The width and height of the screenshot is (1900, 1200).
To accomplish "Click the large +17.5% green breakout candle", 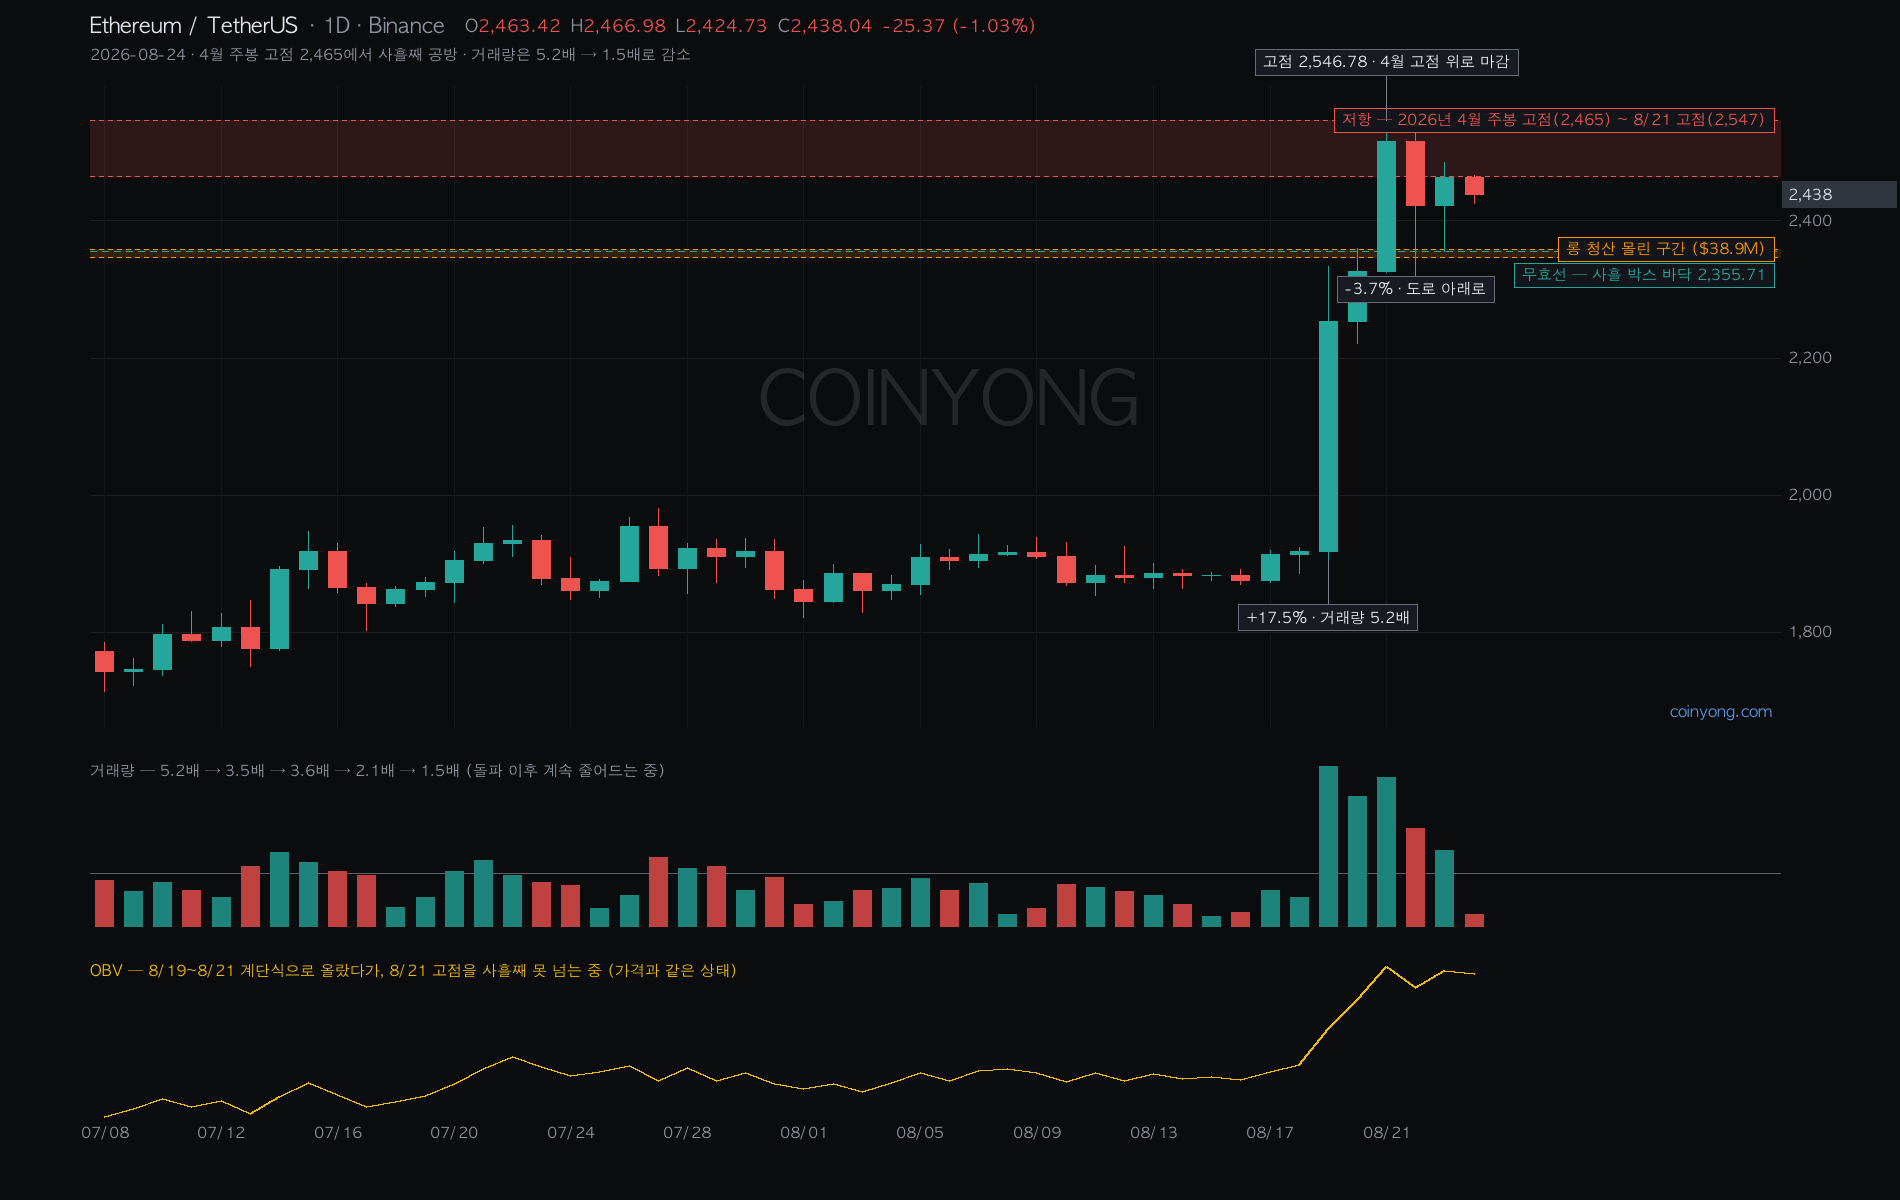I will pyautogui.click(x=1328, y=436).
